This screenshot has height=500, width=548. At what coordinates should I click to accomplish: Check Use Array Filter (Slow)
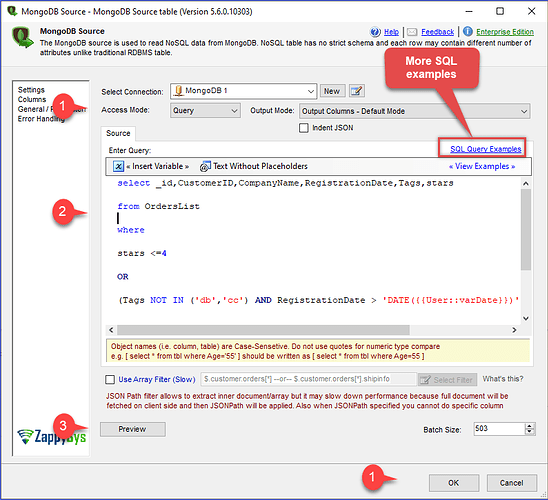110,379
